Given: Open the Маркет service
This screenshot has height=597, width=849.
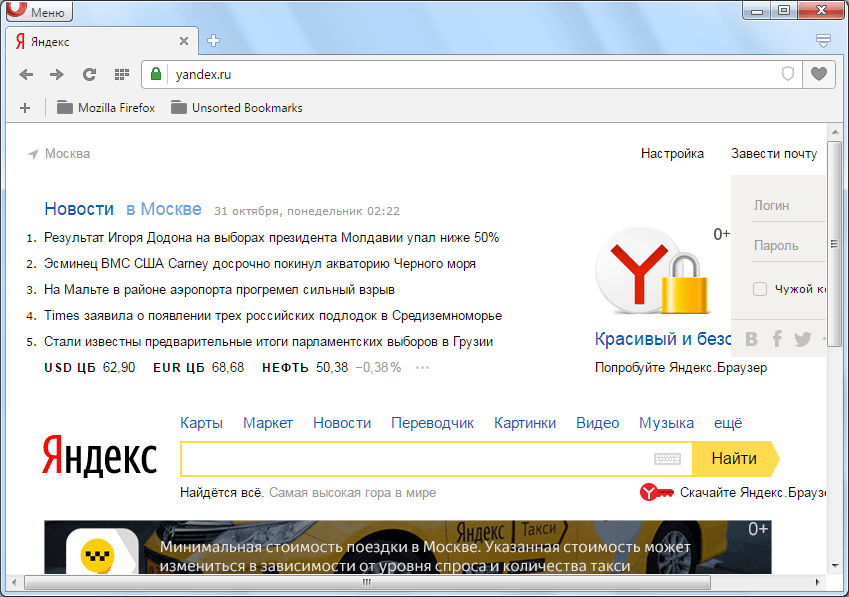Looking at the screenshot, I should click(268, 423).
